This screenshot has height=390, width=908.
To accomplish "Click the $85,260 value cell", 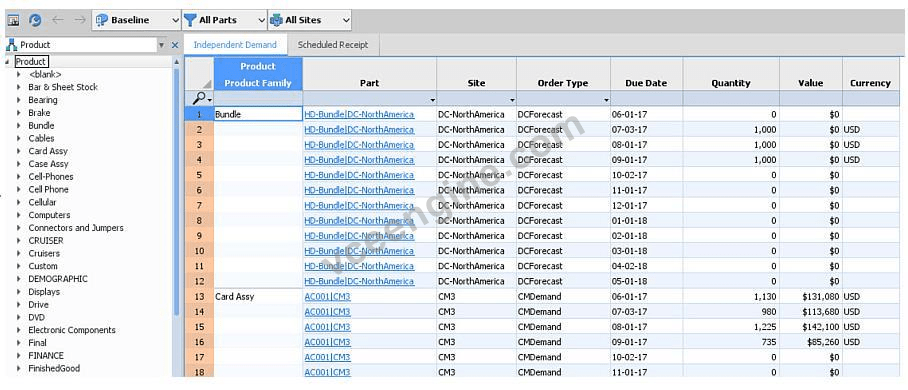I will [811, 342].
